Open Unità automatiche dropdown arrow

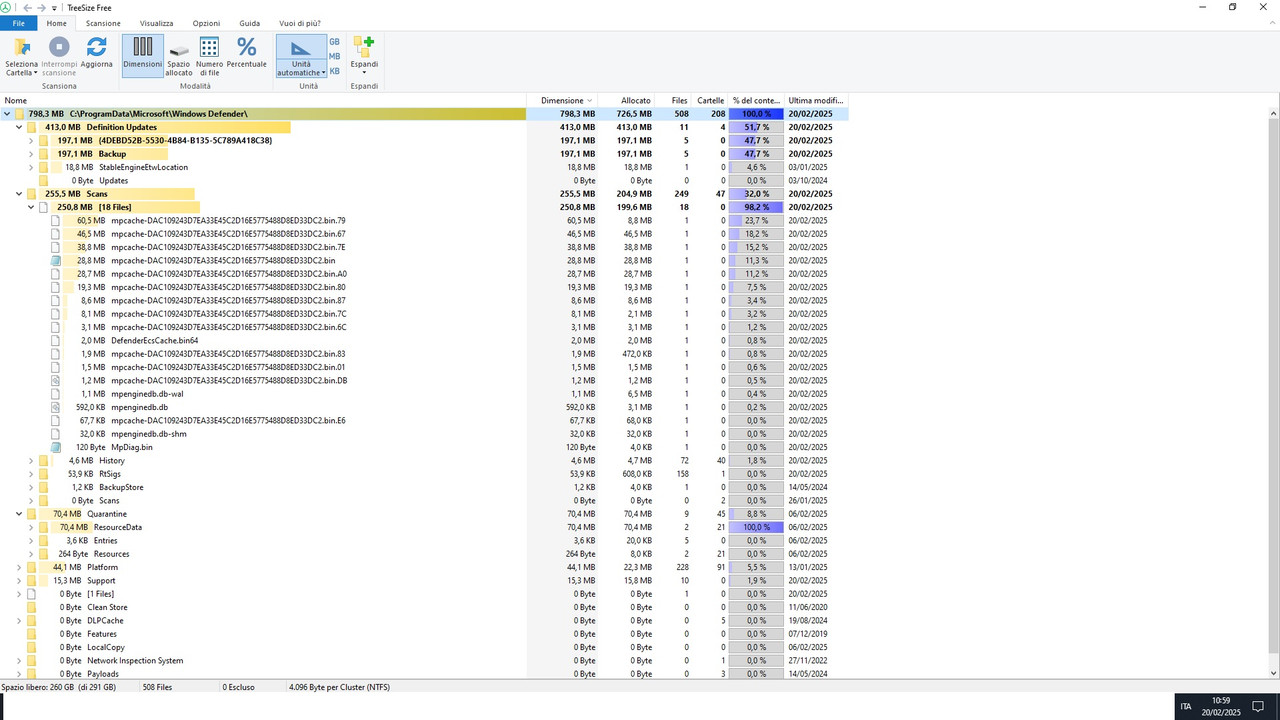324,73
